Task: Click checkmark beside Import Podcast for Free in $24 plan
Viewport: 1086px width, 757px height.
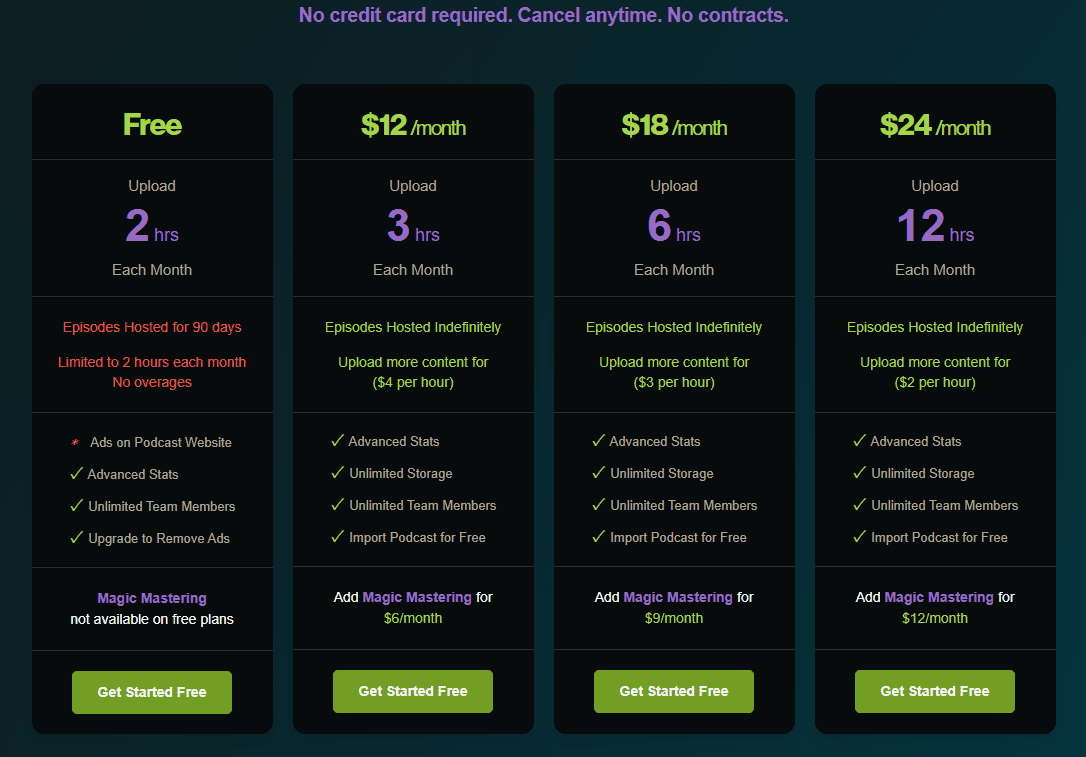Action: coord(860,536)
